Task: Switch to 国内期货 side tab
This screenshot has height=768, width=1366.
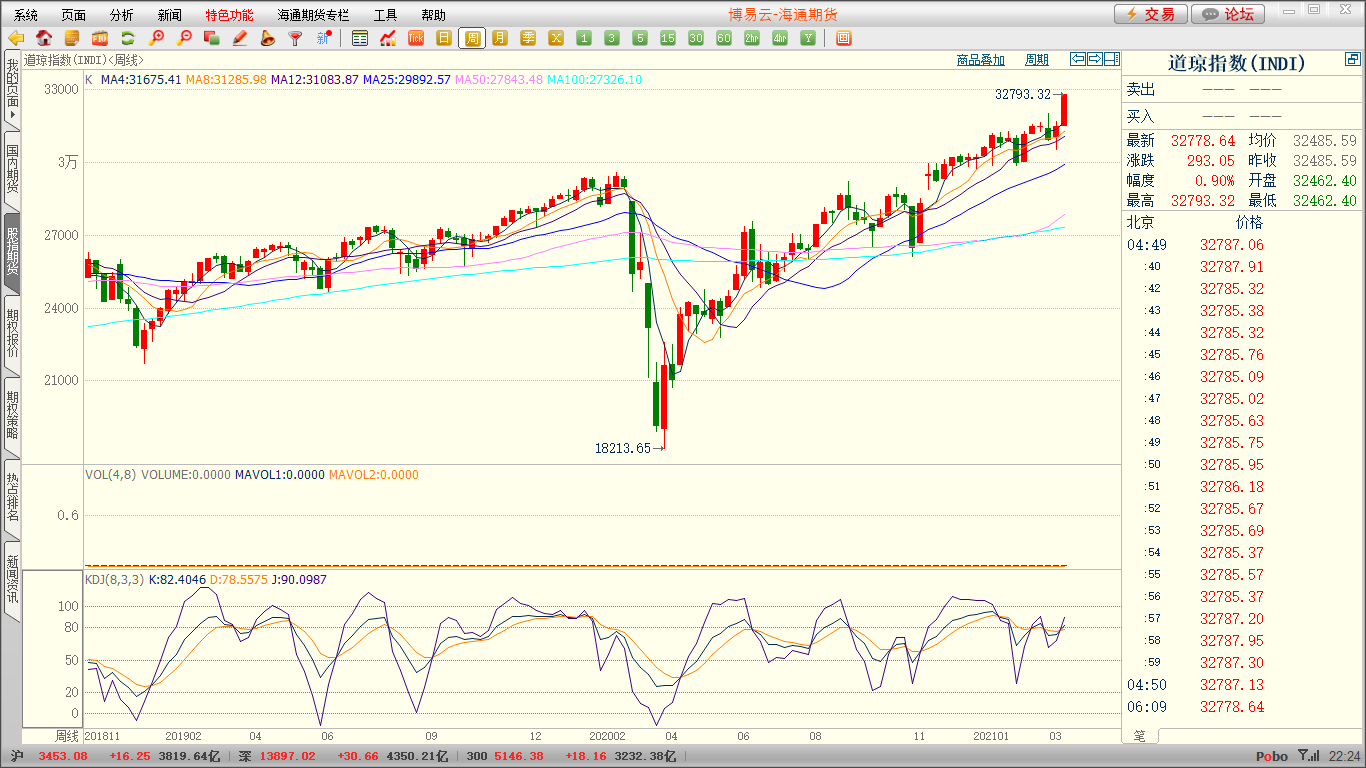Action: pyautogui.click(x=12, y=170)
